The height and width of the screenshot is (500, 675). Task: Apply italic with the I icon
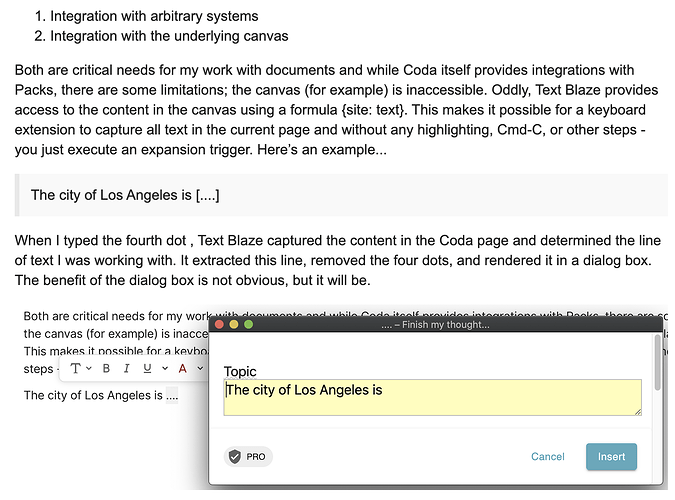[127, 369]
